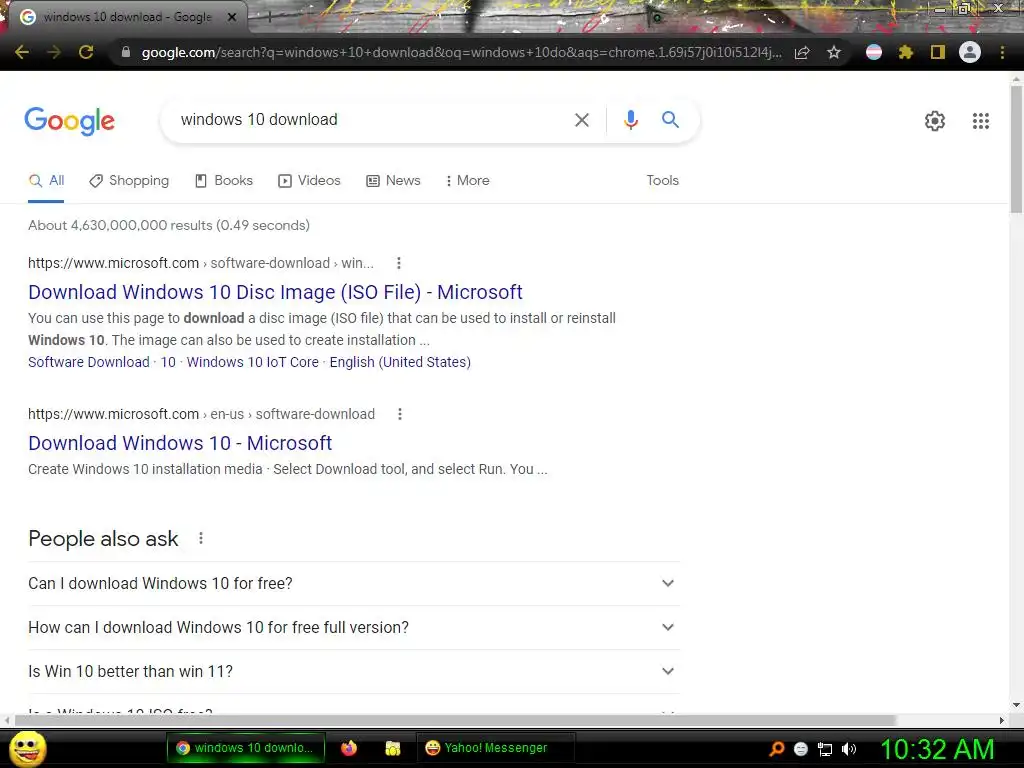Click the vertical scrollbar thumb
This screenshot has height=768, width=1024.
tap(1016, 150)
